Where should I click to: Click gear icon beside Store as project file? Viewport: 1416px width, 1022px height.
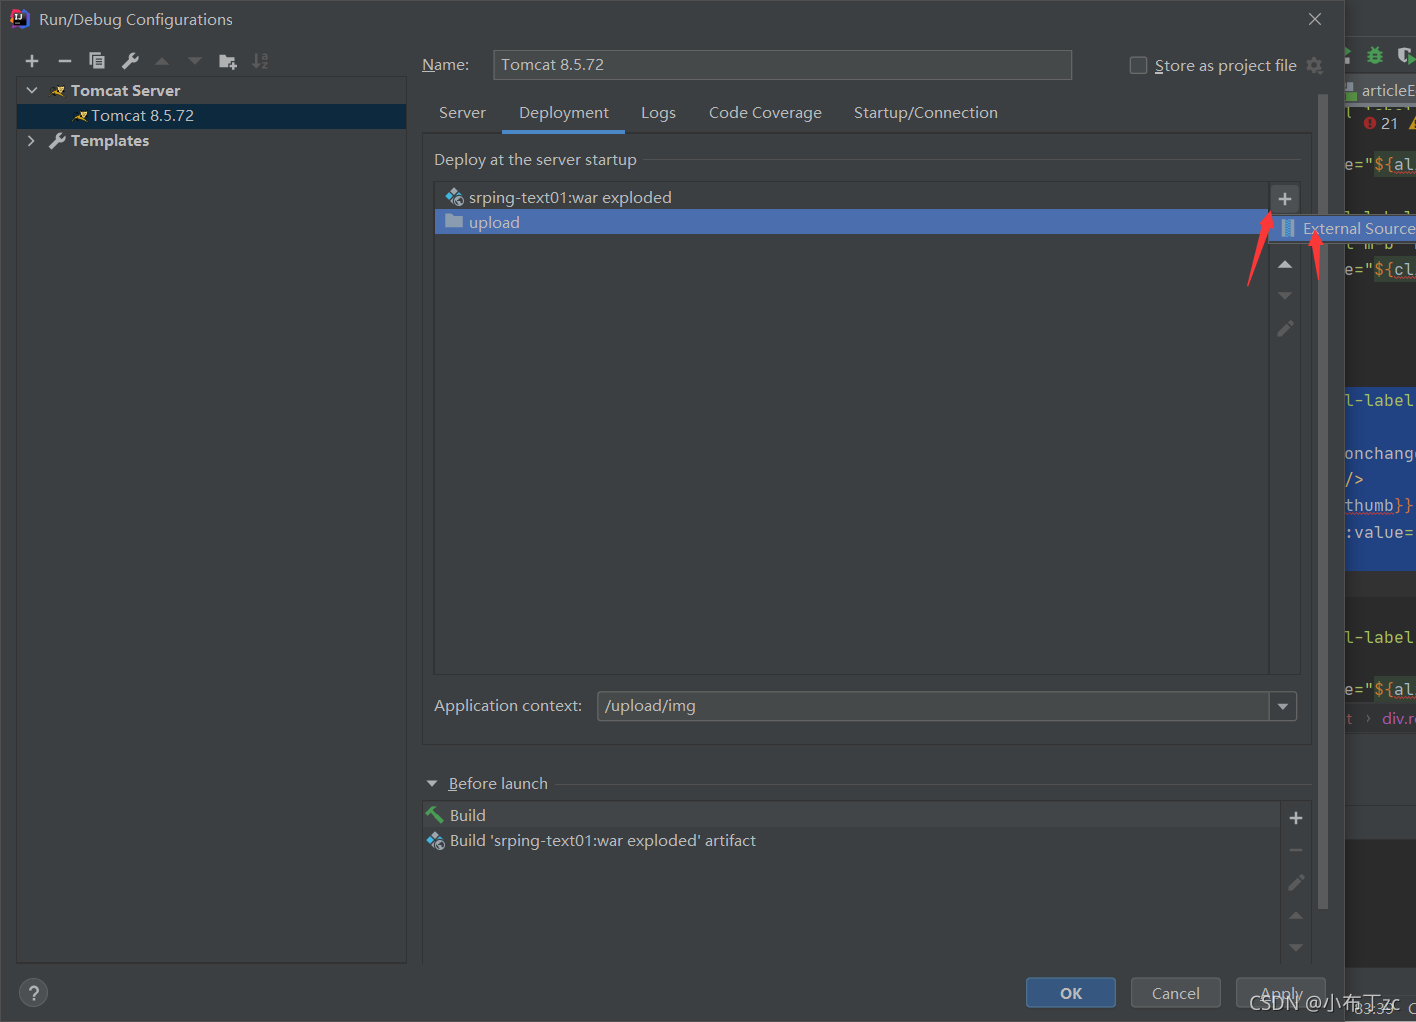click(1314, 66)
